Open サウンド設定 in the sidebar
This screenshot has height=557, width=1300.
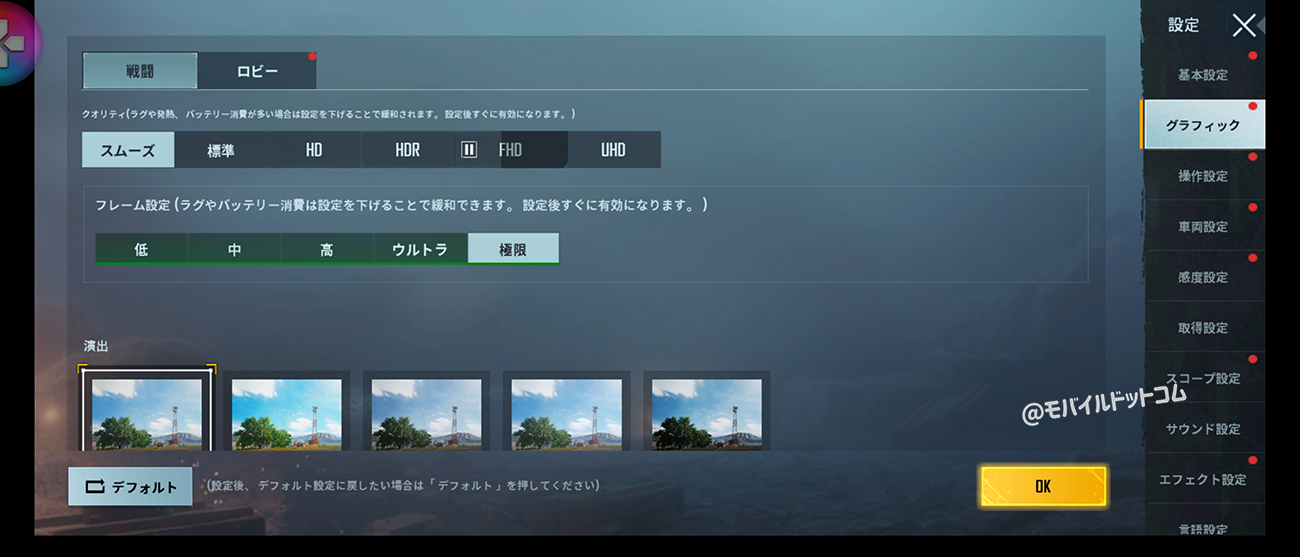point(1202,429)
